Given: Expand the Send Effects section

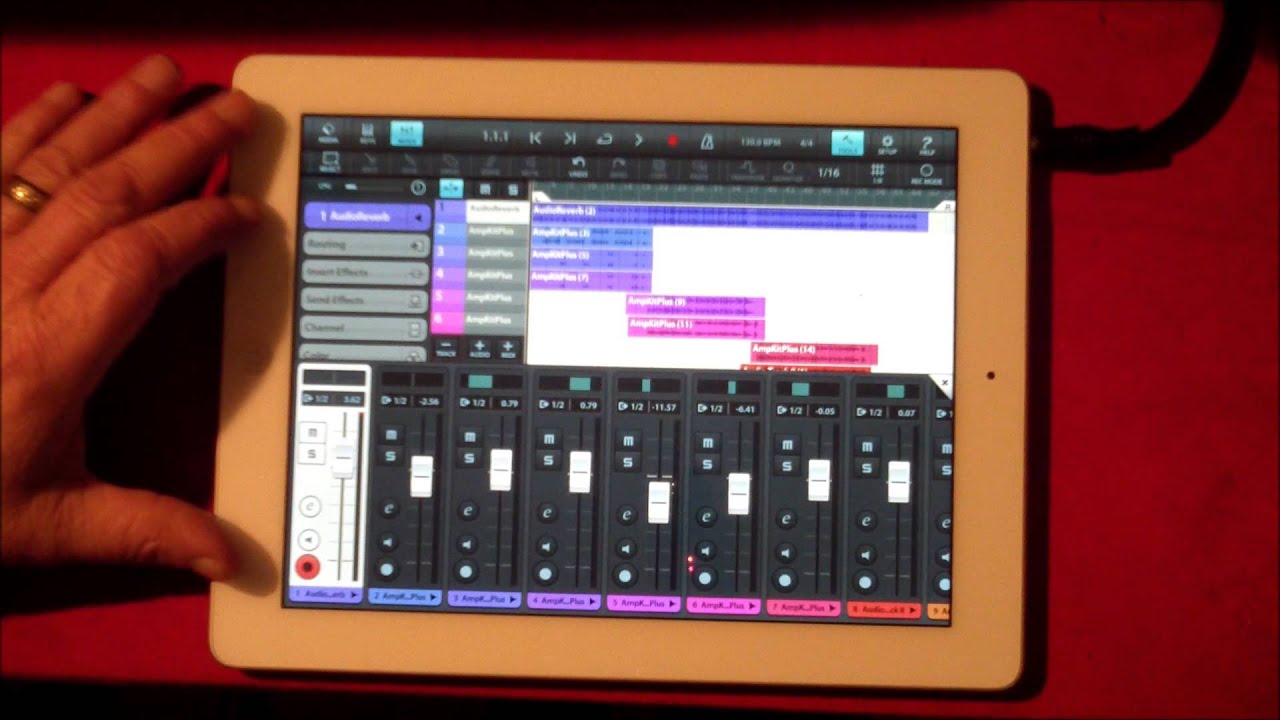Looking at the screenshot, I should (365, 300).
